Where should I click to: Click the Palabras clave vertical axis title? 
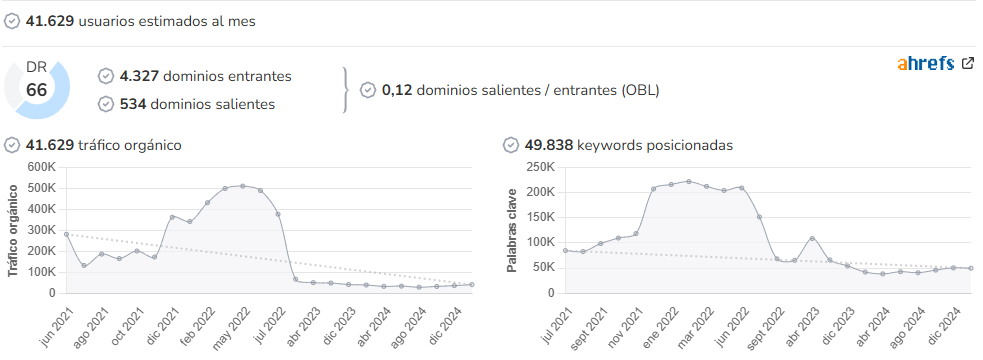tap(512, 231)
